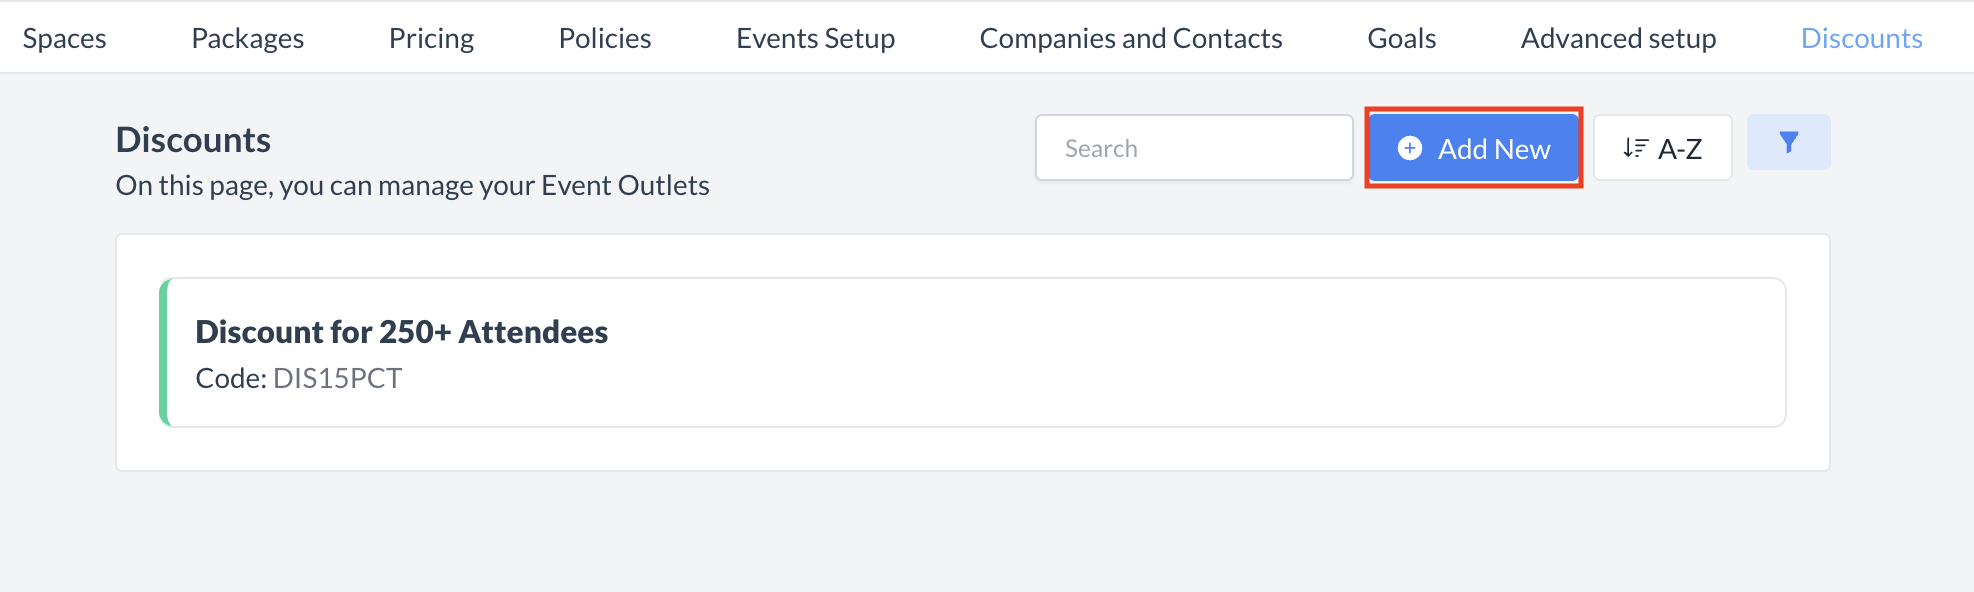Go to the Pricing tab
Screen dimensions: 1974x592
pyautogui.click(x=431, y=38)
